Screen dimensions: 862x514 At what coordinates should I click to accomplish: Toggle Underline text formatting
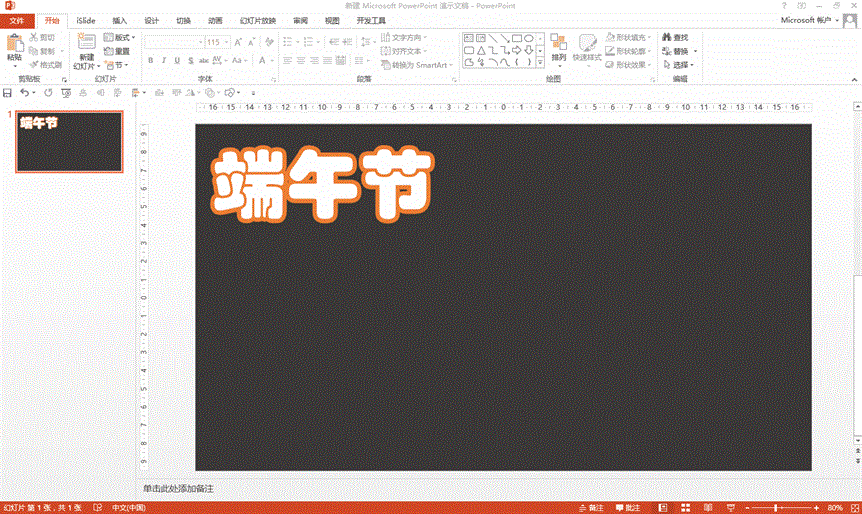click(x=176, y=60)
